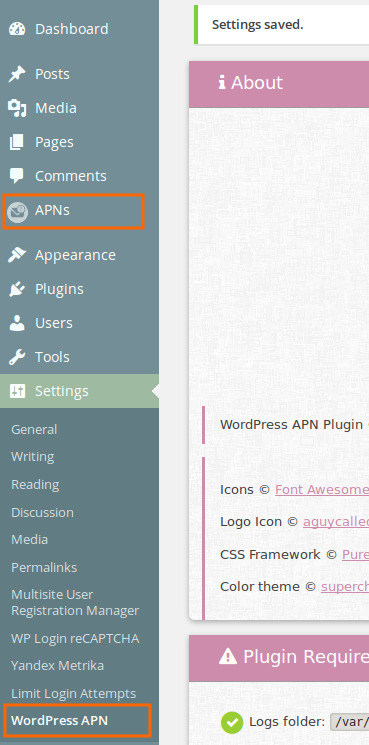Open Media under Settings submenu
The image size is (369, 745).
click(x=29, y=540)
